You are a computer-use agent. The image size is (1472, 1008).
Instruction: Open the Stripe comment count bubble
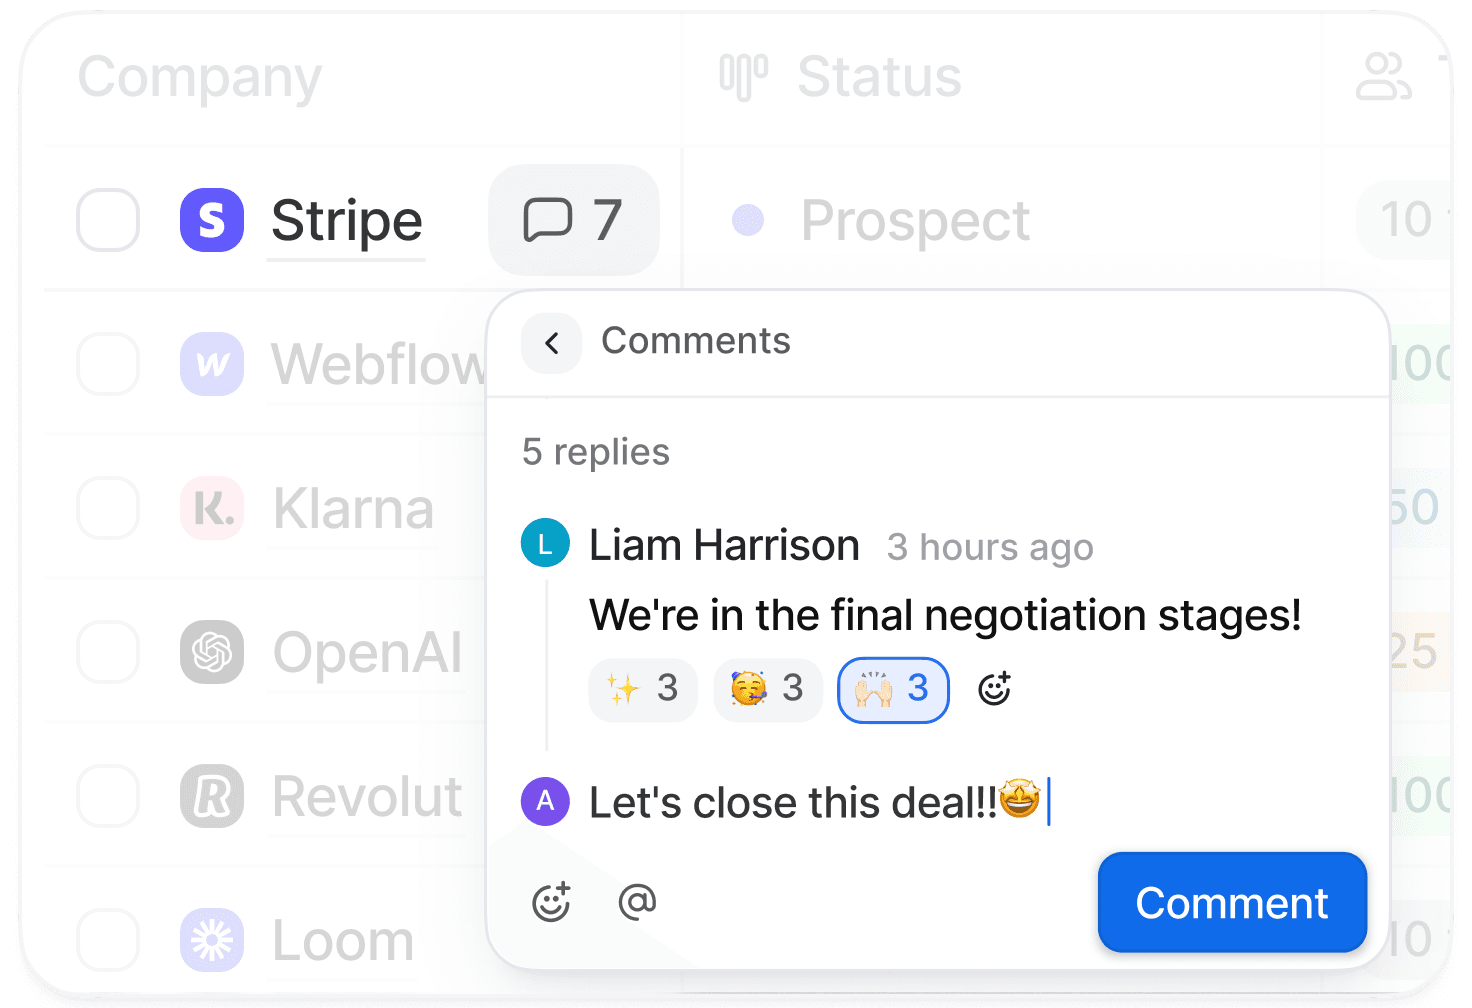coord(573,220)
